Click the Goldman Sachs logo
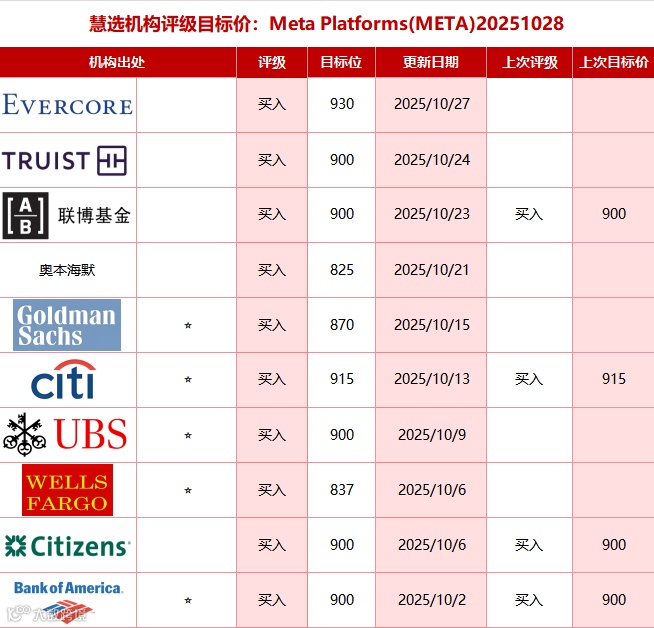This screenshot has height=628, width=654. (67, 325)
